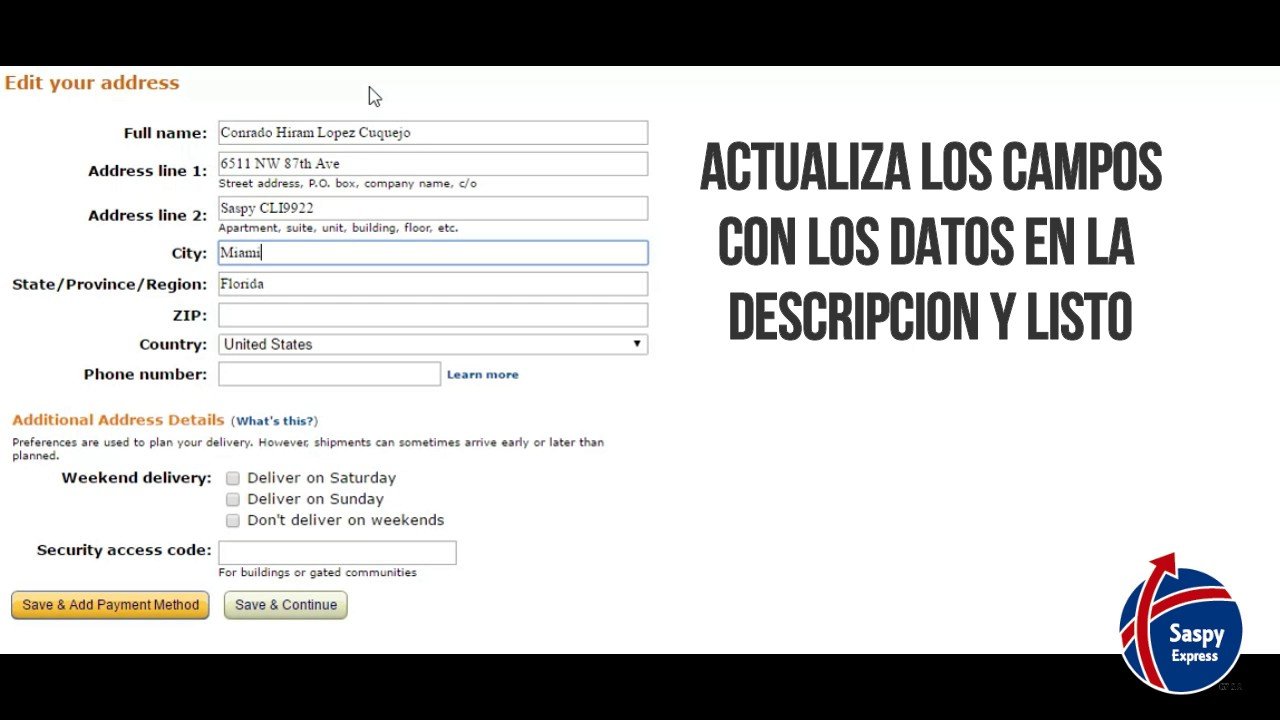This screenshot has height=720, width=1280.
Task: Click the 'Additional Address Details' heading
Action: pos(118,420)
